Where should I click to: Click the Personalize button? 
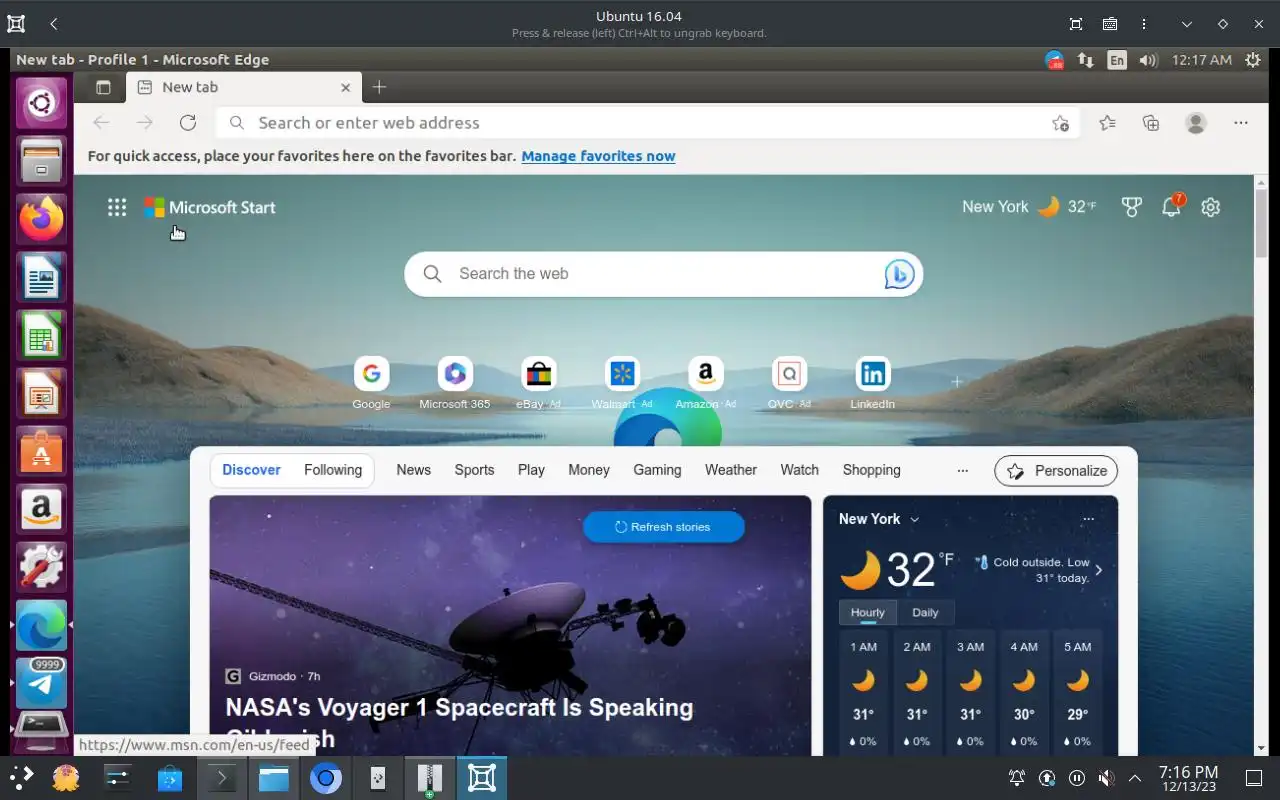[x=1056, y=471]
